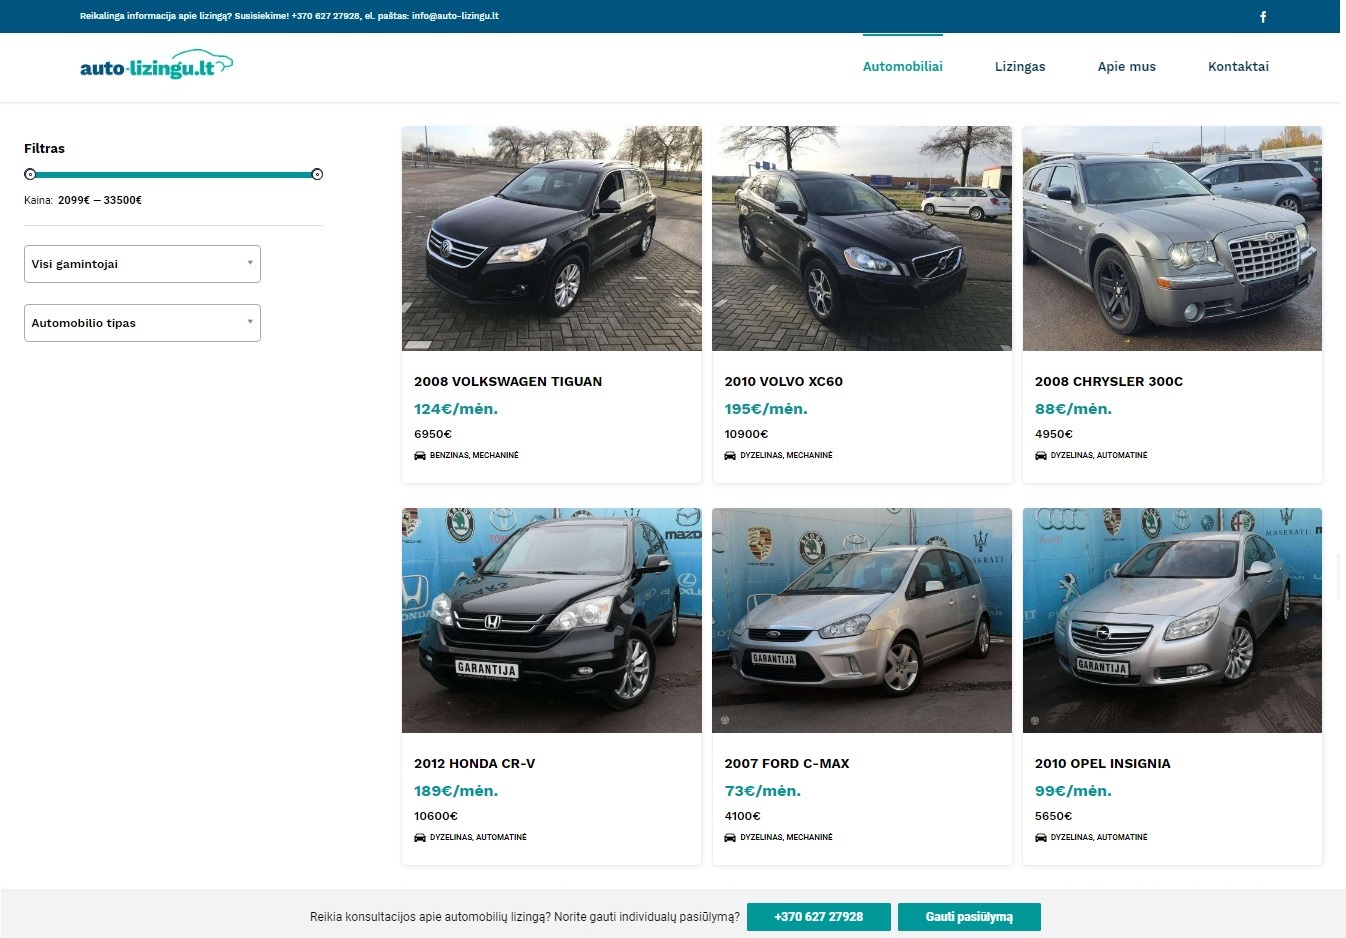Click the auto-lizingu.lt logo

click(x=156, y=65)
